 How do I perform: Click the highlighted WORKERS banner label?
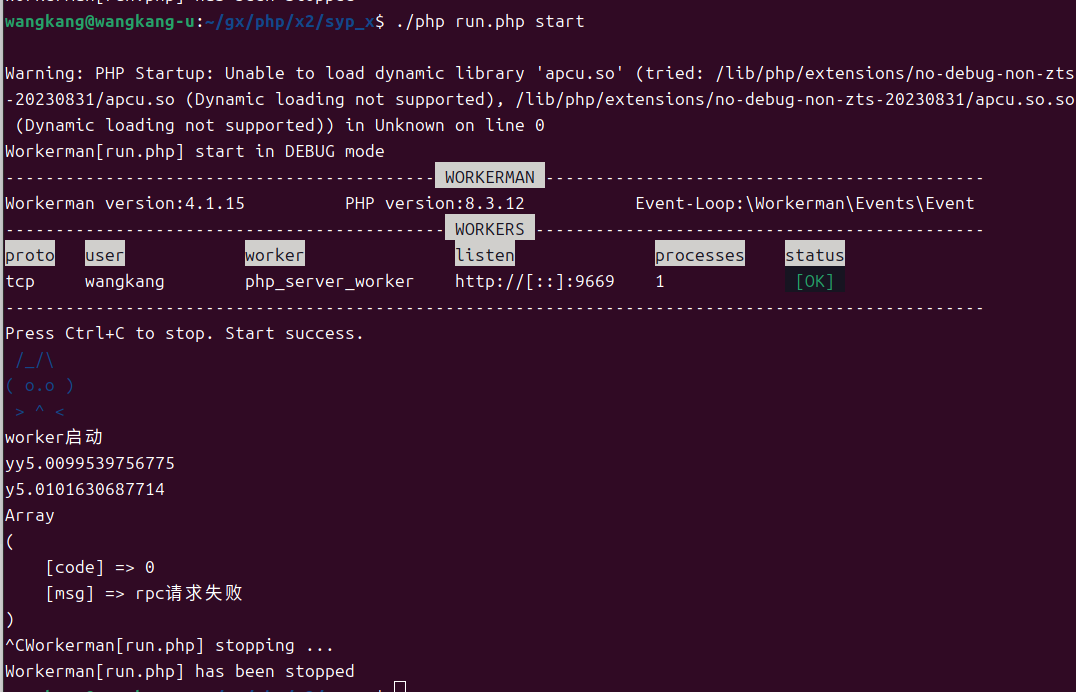(x=489, y=229)
